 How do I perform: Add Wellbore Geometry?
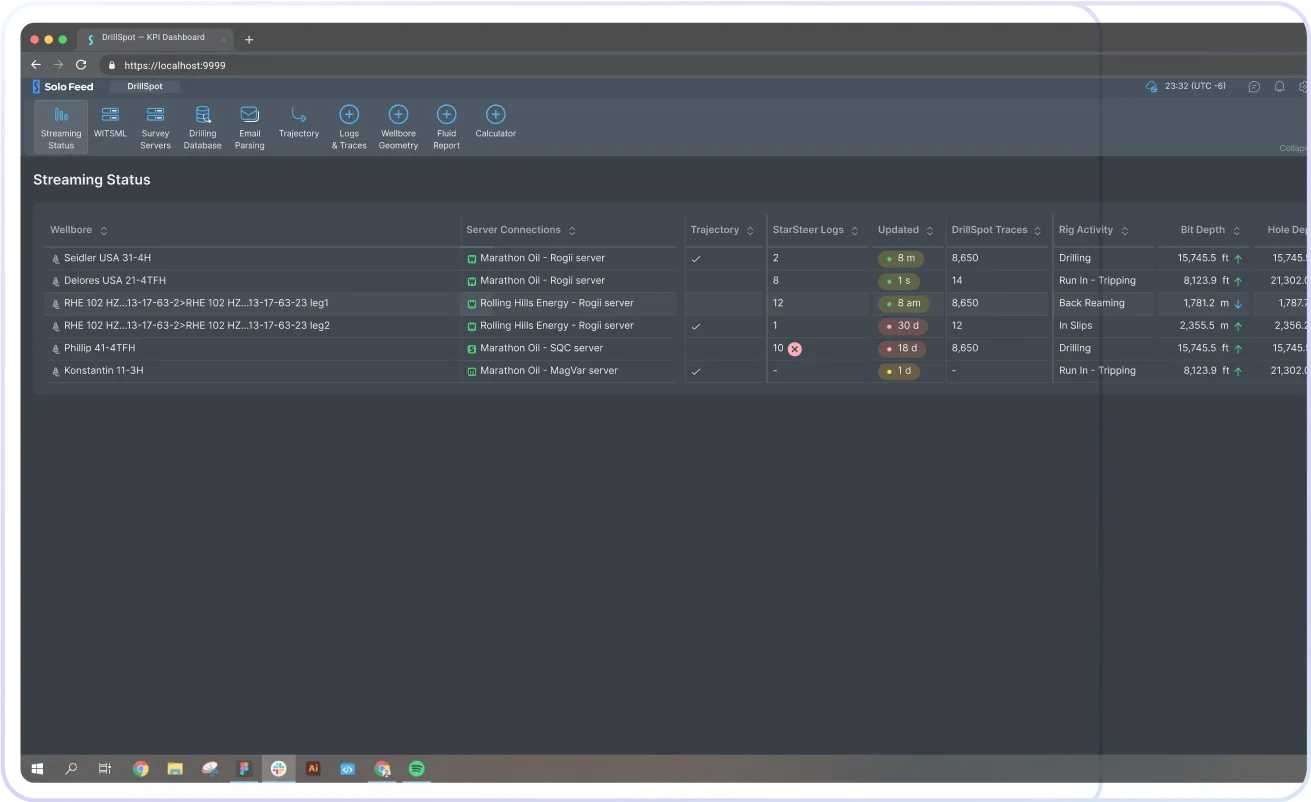point(398,127)
